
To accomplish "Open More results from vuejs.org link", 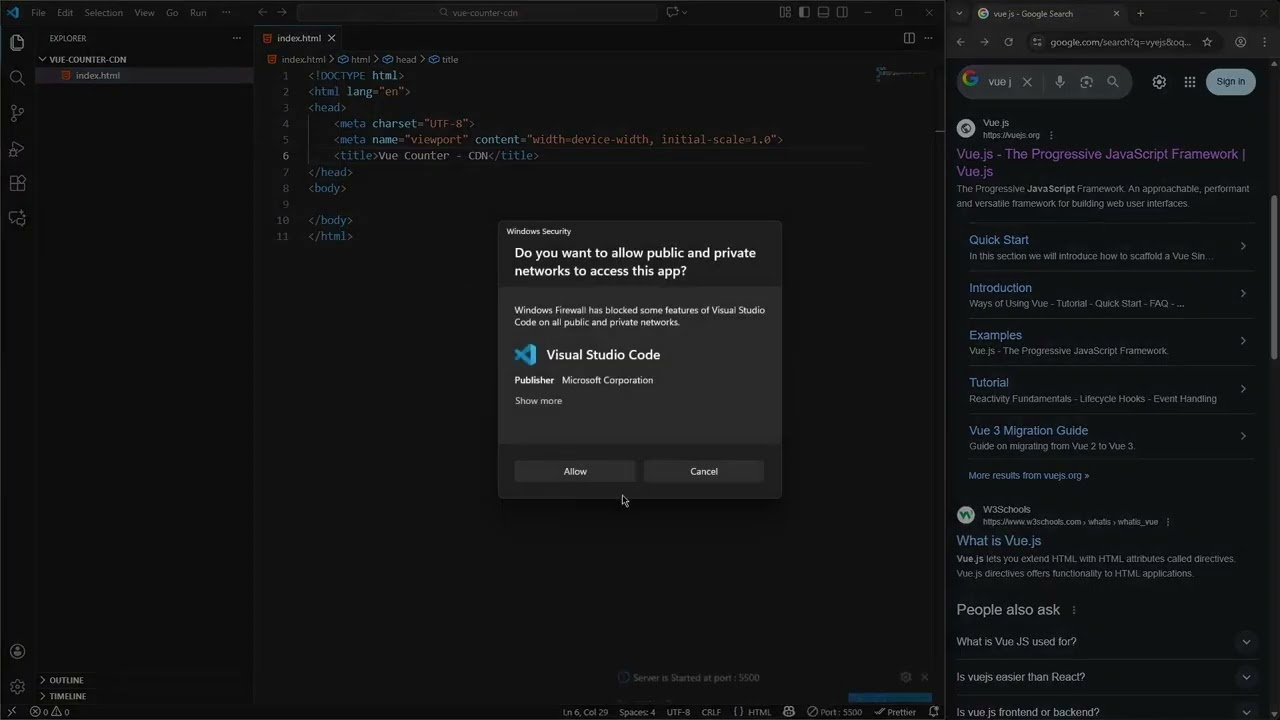I will tap(1028, 476).
